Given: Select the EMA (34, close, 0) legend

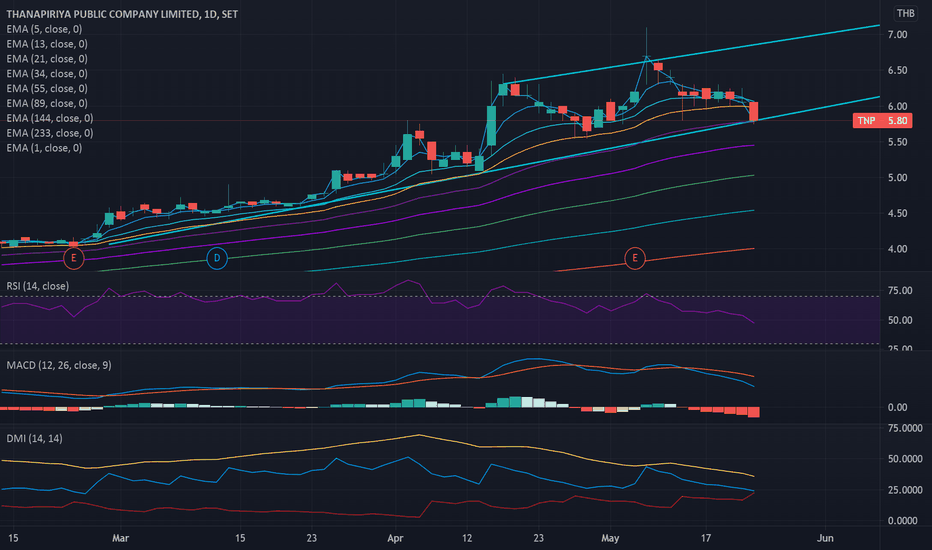Looking at the screenshot, I should [47, 74].
